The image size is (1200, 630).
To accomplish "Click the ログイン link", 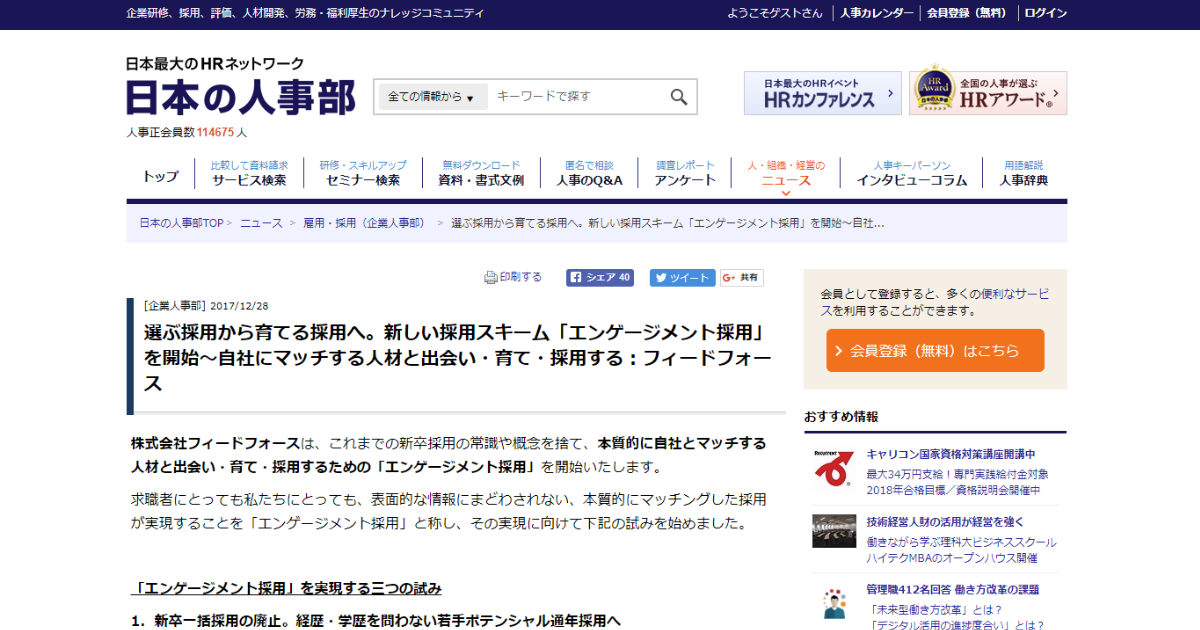I will 1046,13.
